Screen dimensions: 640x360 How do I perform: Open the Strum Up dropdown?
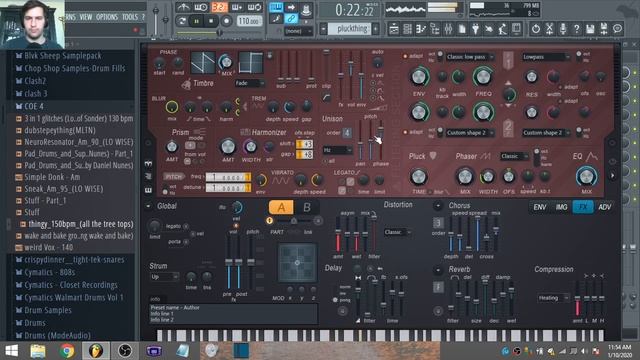tap(164, 277)
